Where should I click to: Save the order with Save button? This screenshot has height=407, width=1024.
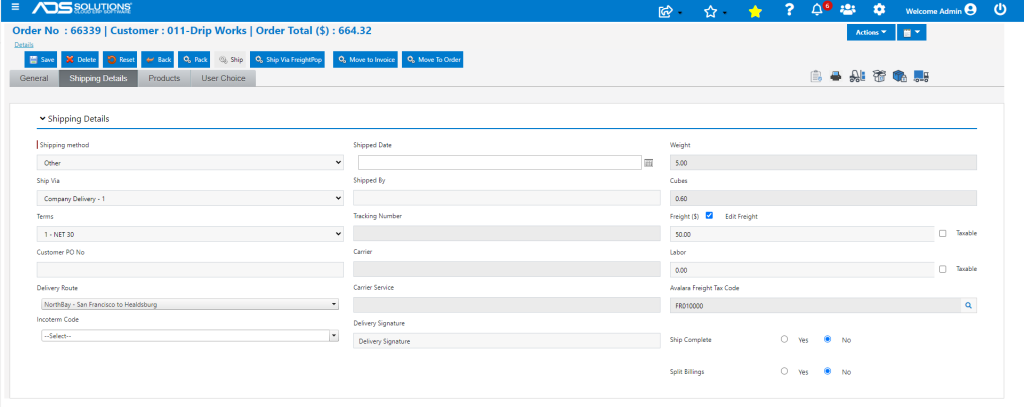(42, 59)
